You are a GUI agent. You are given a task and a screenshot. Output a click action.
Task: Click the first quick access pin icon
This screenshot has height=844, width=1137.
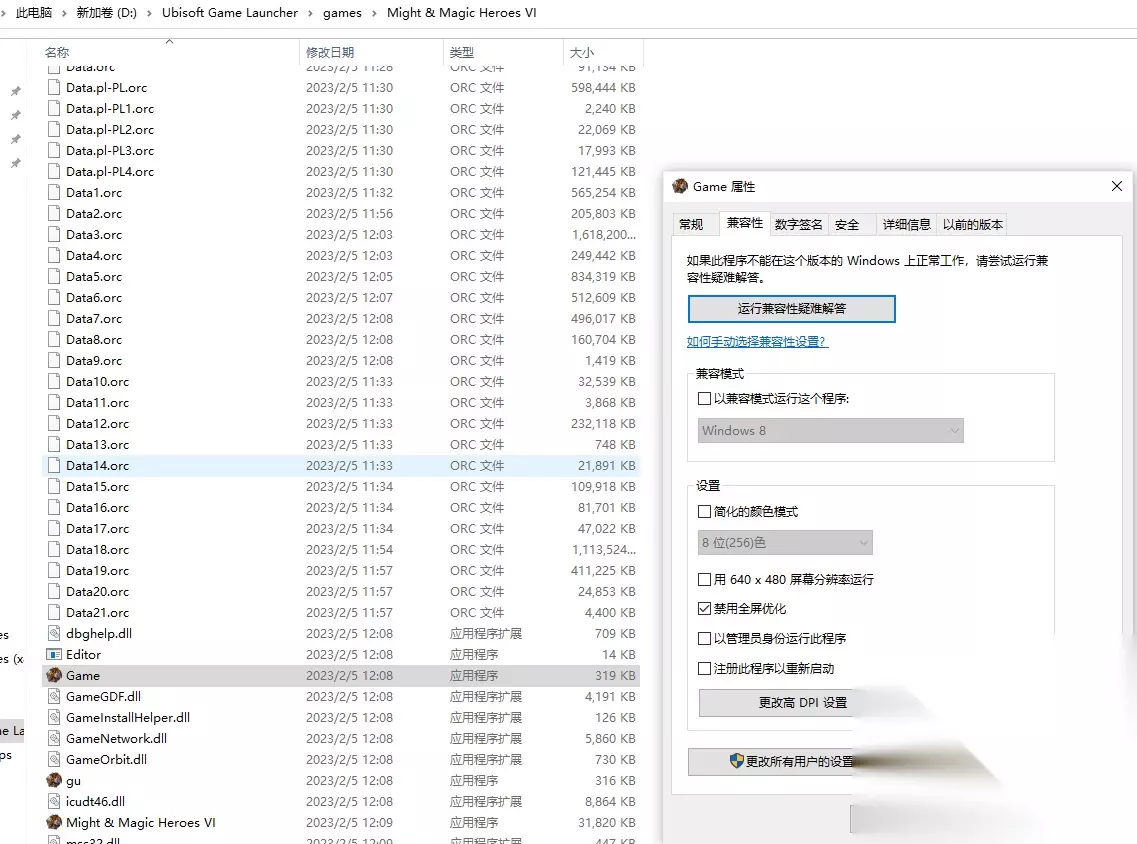(15, 91)
